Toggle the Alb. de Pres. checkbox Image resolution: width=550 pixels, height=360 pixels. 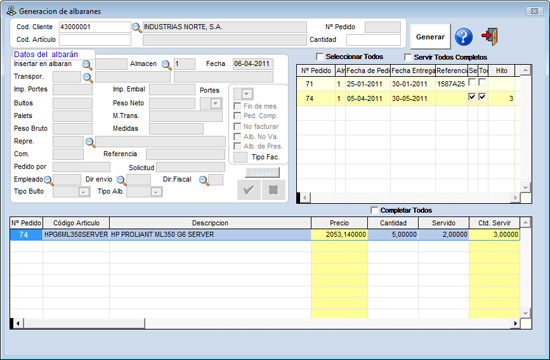[x=237, y=146]
